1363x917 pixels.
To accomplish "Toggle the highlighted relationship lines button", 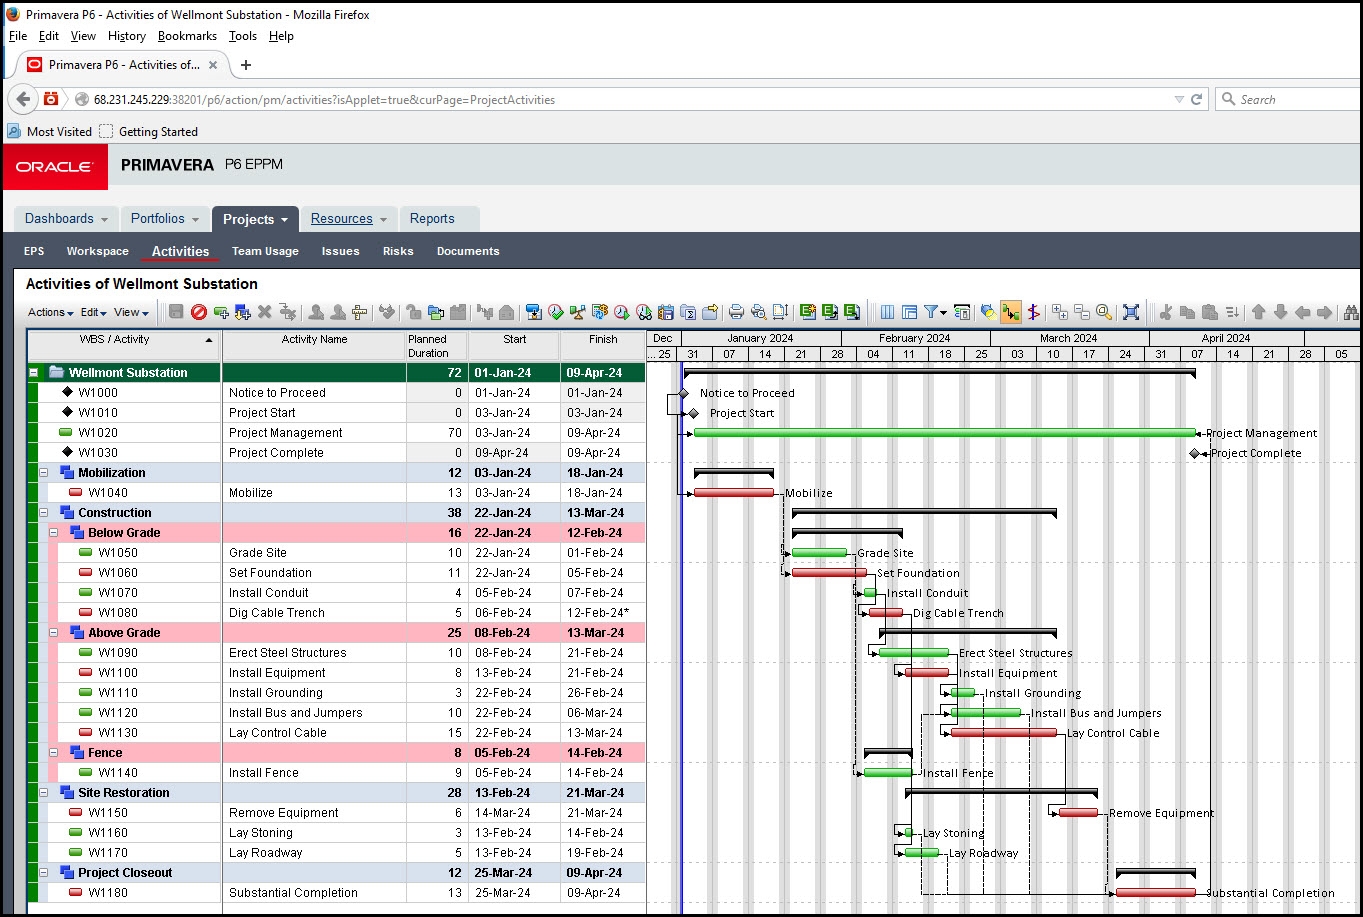I will (x=1011, y=312).
